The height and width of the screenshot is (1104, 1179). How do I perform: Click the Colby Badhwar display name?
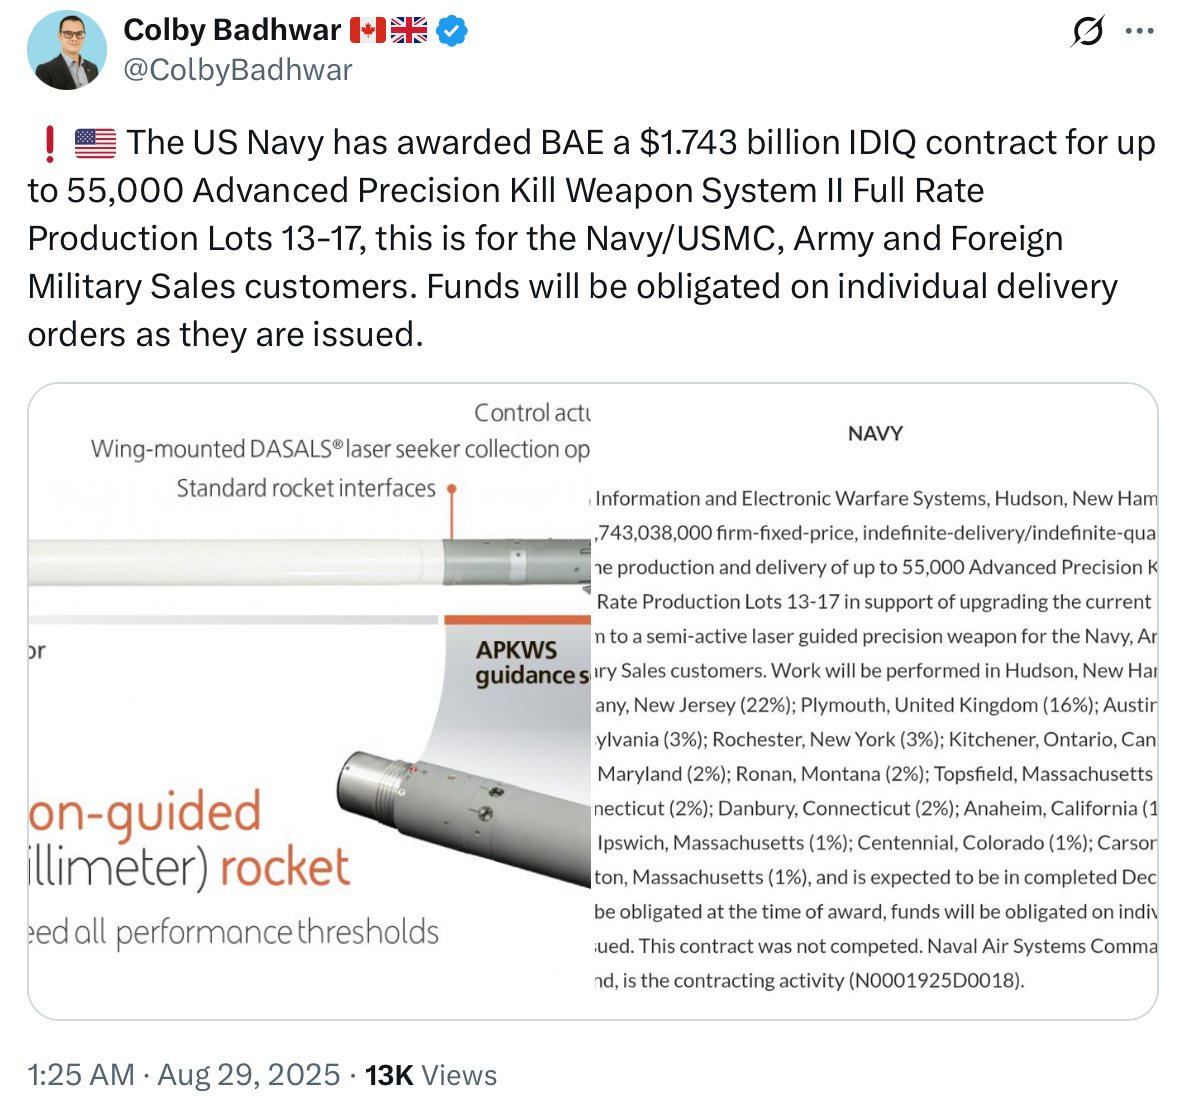point(232,30)
